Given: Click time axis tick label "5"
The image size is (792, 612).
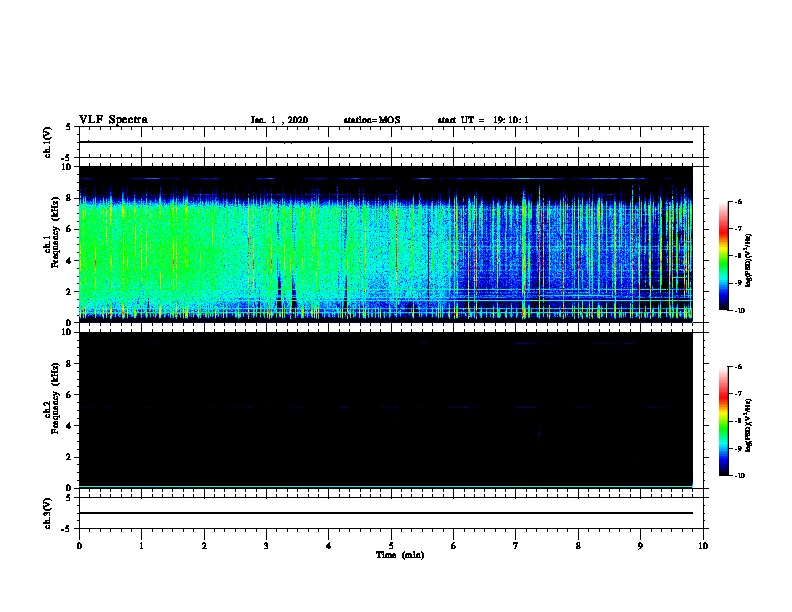Looking at the screenshot, I should (x=391, y=546).
